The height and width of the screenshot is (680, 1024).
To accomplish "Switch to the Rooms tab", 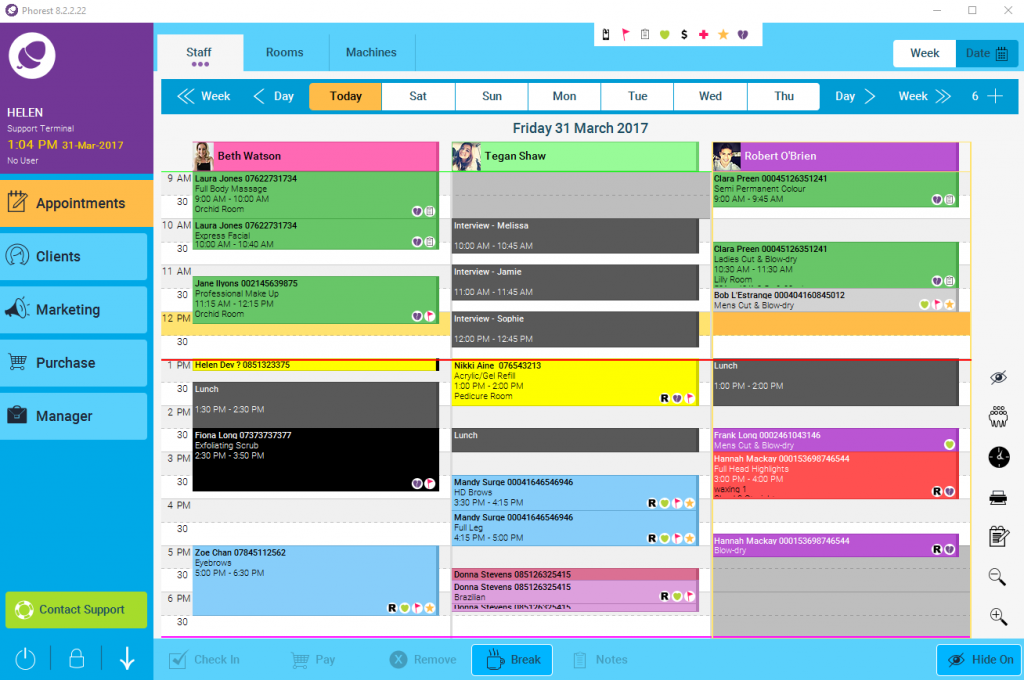I will tap(283, 52).
